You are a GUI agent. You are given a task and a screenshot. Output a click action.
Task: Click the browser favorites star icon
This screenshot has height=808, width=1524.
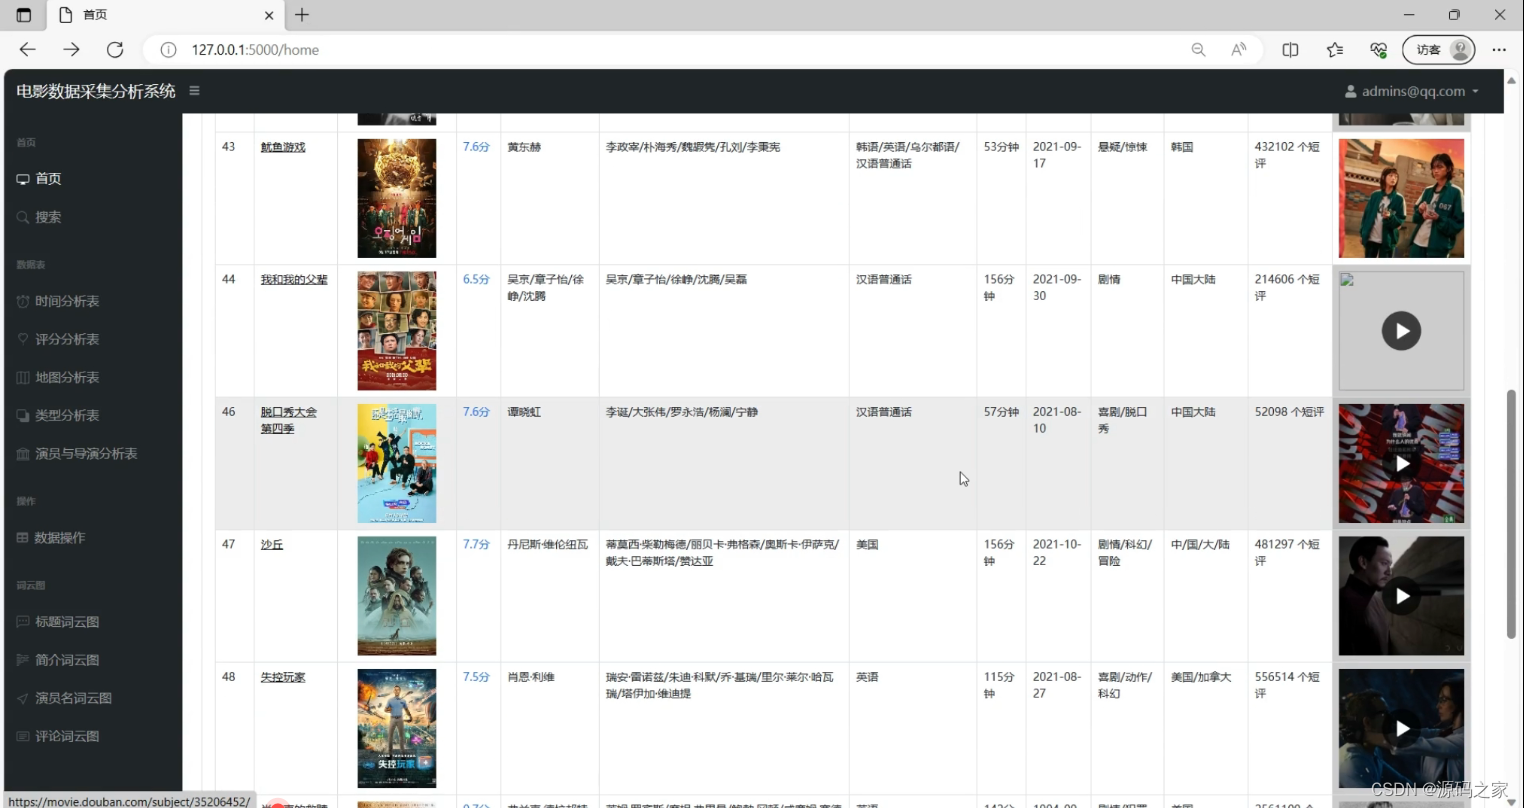[1334, 49]
